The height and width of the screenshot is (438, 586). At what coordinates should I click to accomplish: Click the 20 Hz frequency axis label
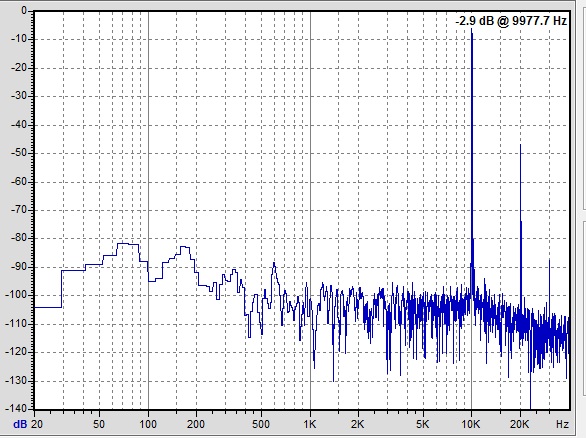point(37,424)
